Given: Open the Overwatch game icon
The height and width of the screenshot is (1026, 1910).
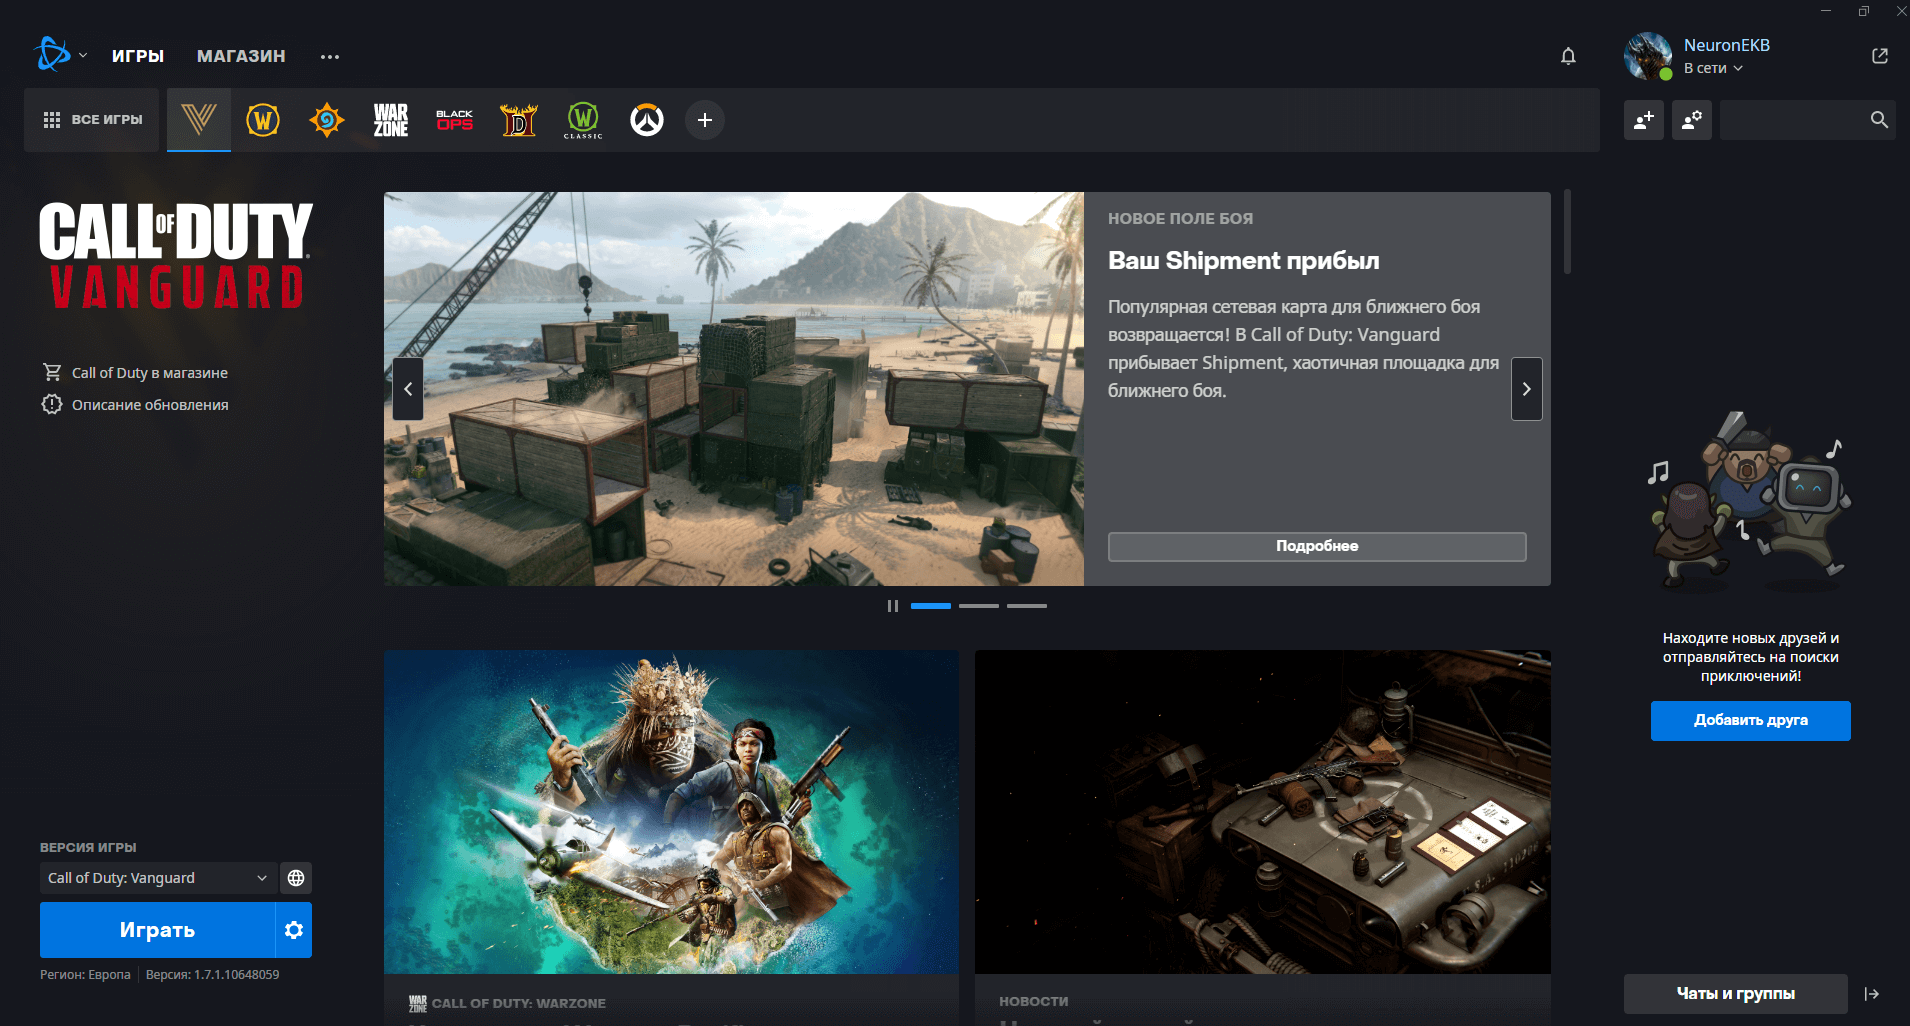Looking at the screenshot, I should [x=647, y=120].
